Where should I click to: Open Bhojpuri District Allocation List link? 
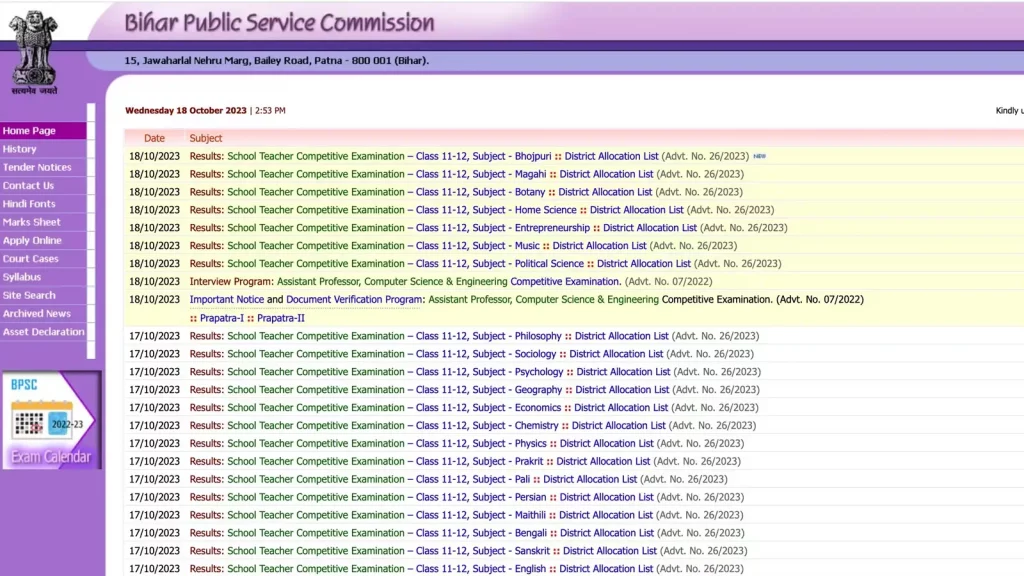[611, 156]
